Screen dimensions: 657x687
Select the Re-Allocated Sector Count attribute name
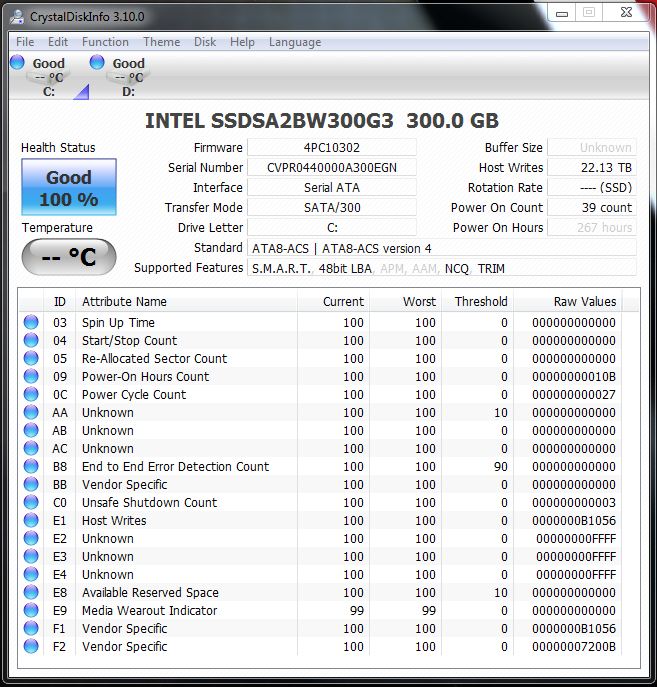(x=155, y=358)
